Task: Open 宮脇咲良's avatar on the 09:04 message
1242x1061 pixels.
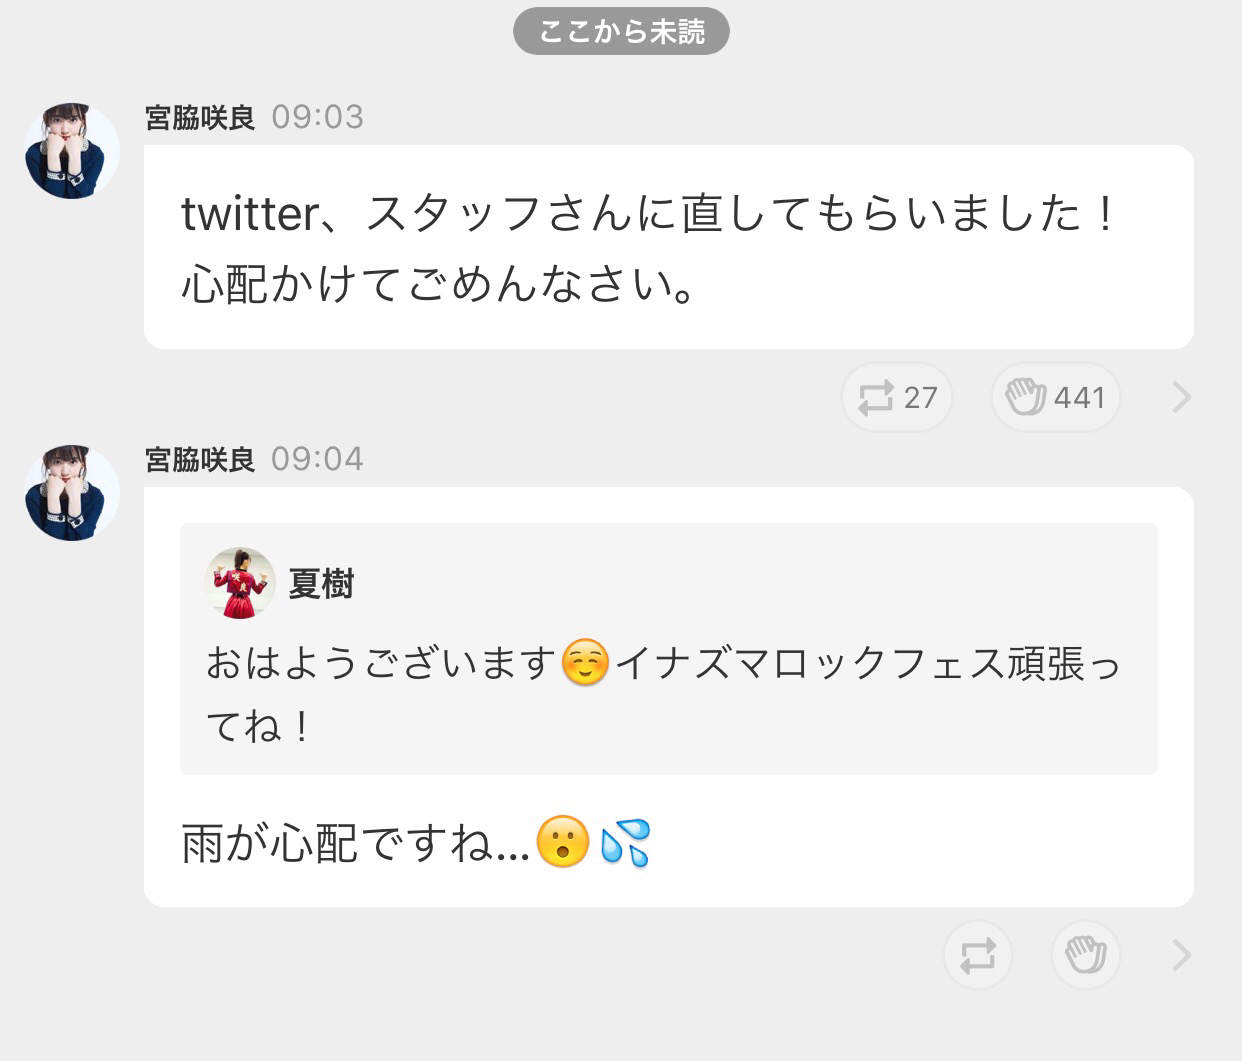Action: pos(72,492)
